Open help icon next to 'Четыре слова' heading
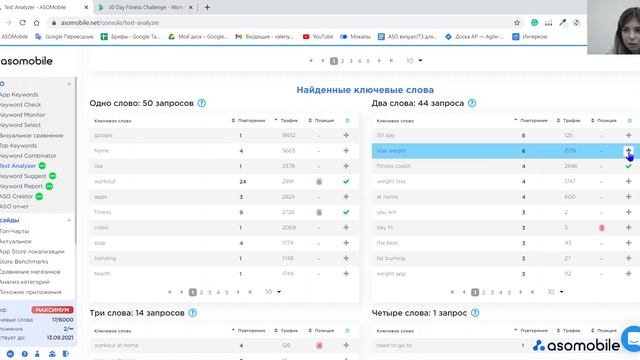 [x=475, y=313]
